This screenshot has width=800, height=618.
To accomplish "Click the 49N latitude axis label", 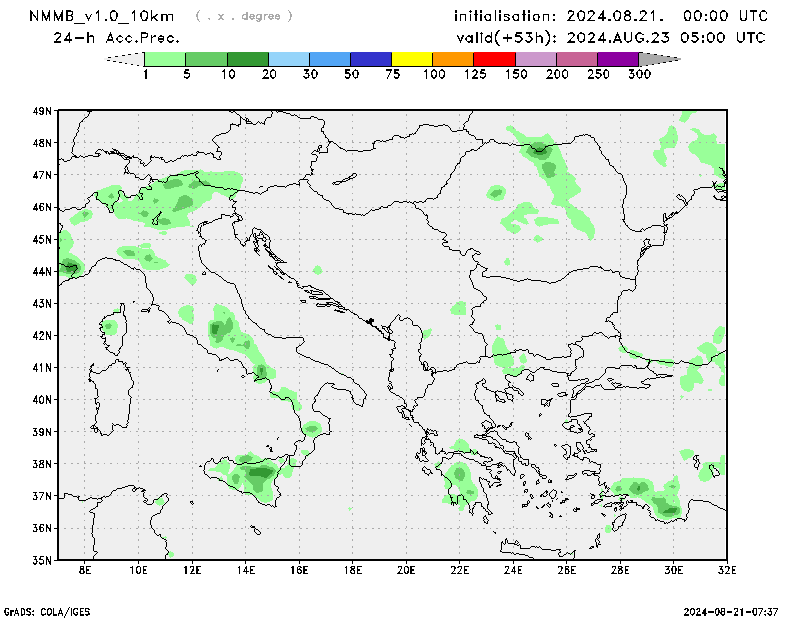I will click(x=43, y=111).
